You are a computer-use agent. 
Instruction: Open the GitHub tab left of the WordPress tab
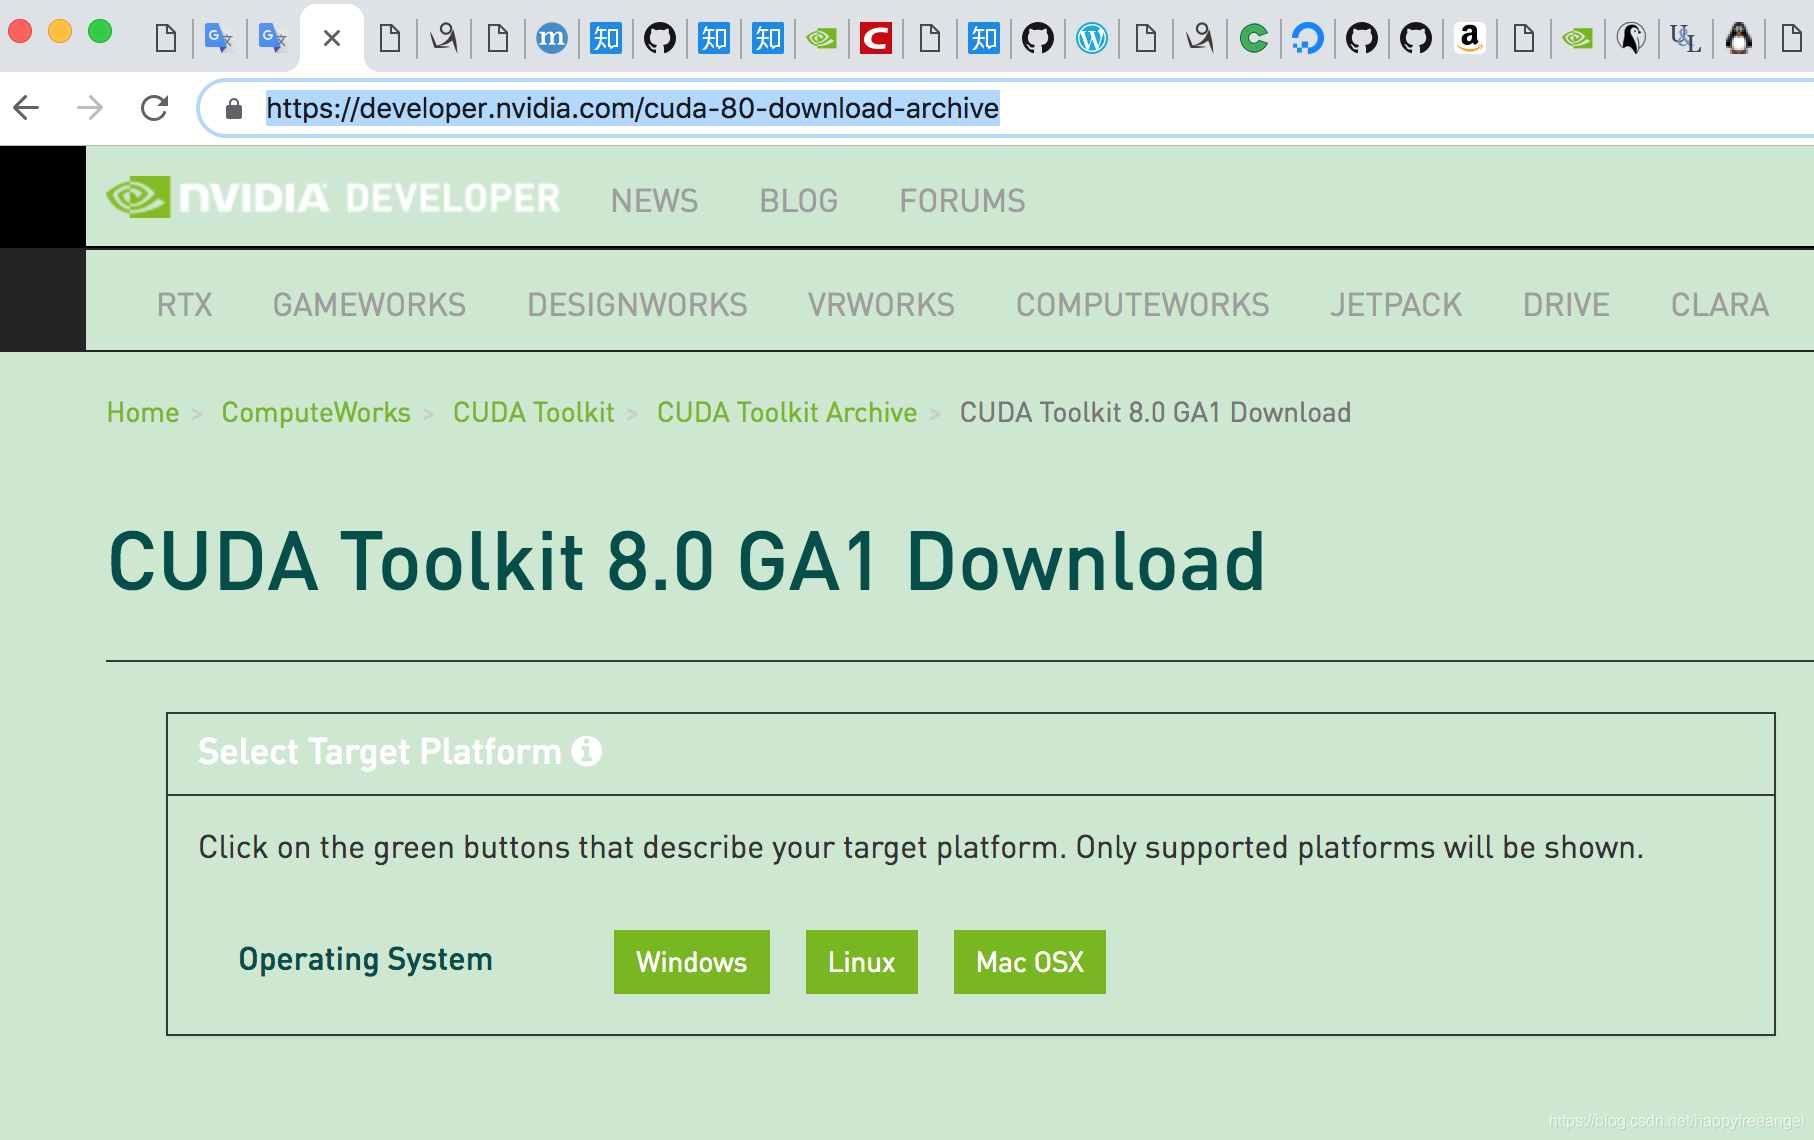[x=1038, y=39]
